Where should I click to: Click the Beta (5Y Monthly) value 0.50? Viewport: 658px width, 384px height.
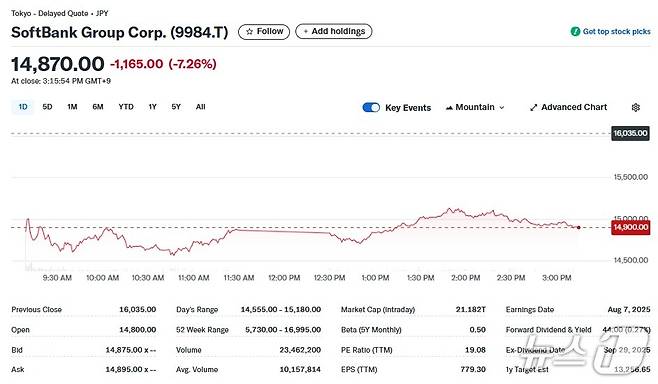(x=478, y=330)
